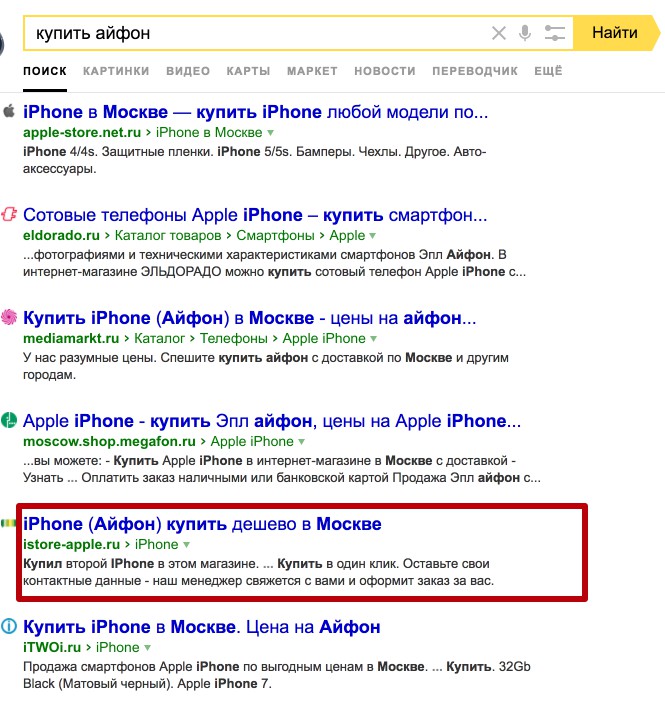Open the Маркет tab
Screen dimensions: 665x709
click(312, 71)
